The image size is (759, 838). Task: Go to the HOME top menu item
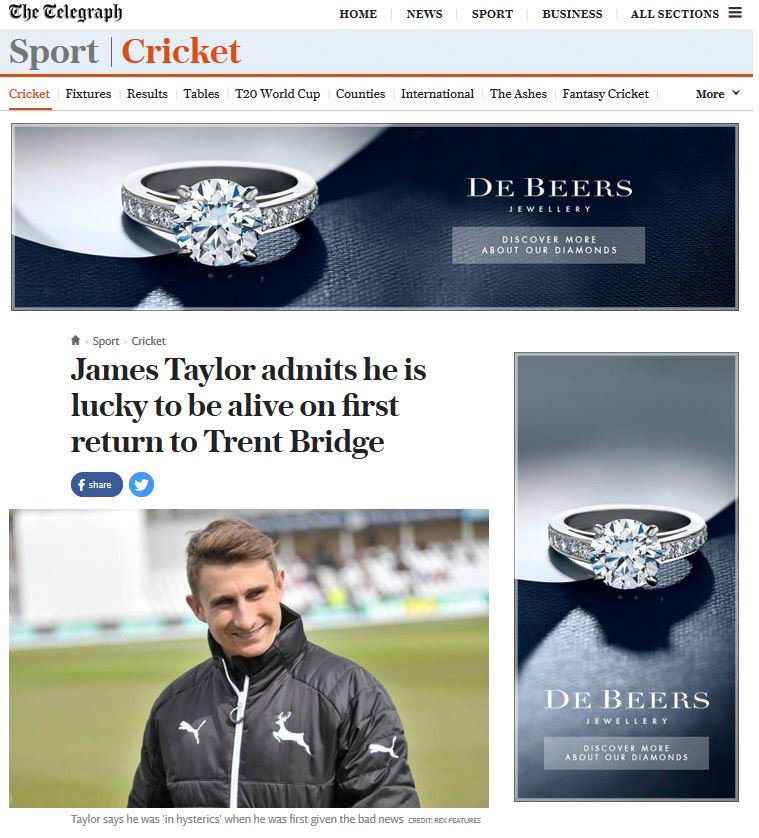pyautogui.click(x=358, y=14)
